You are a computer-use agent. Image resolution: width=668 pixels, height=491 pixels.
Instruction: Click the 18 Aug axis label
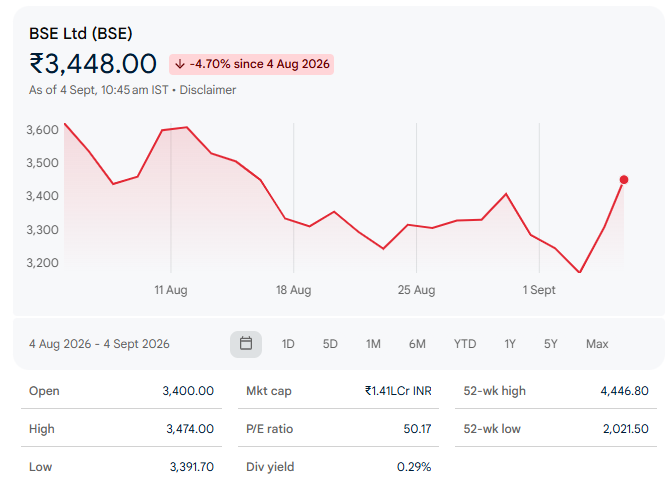pyautogui.click(x=294, y=290)
